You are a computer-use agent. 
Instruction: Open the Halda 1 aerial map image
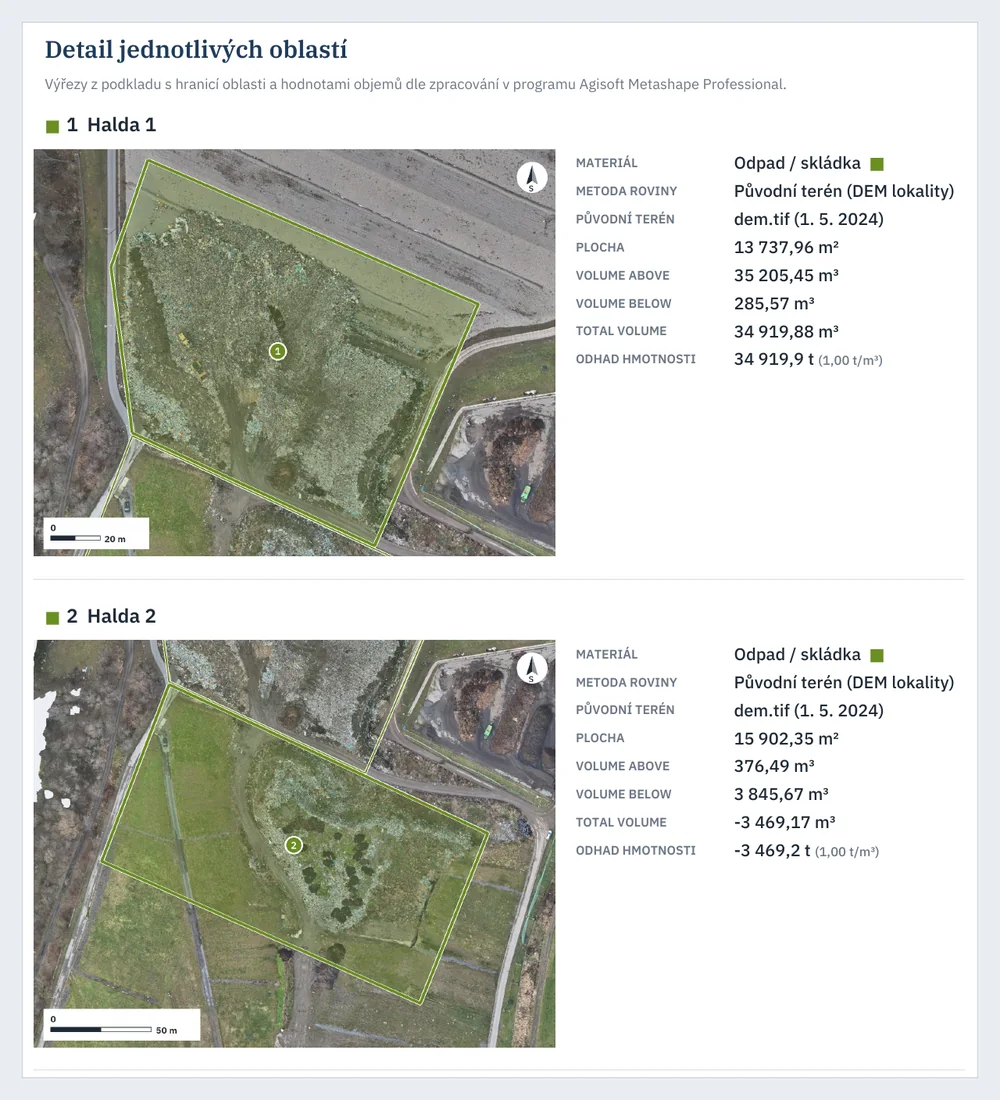[x=294, y=352]
